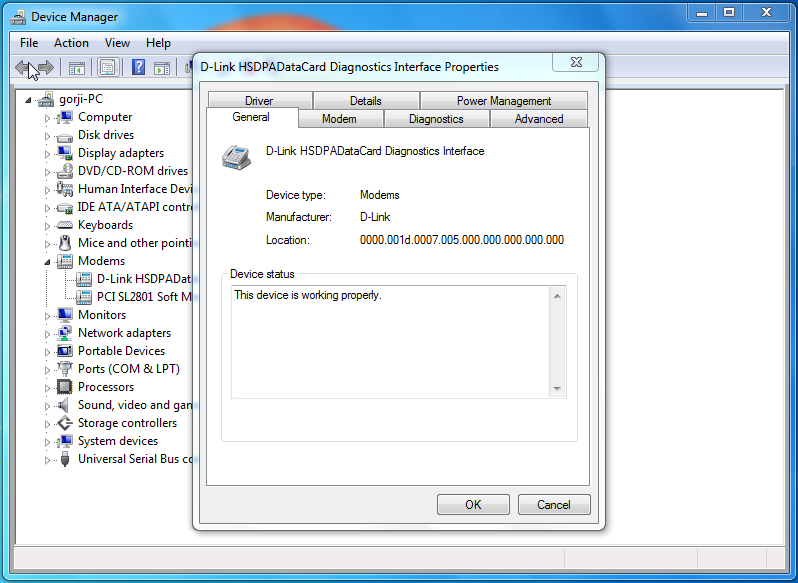
Task: Collapse the Modems node
Action: tap(47, 263)
